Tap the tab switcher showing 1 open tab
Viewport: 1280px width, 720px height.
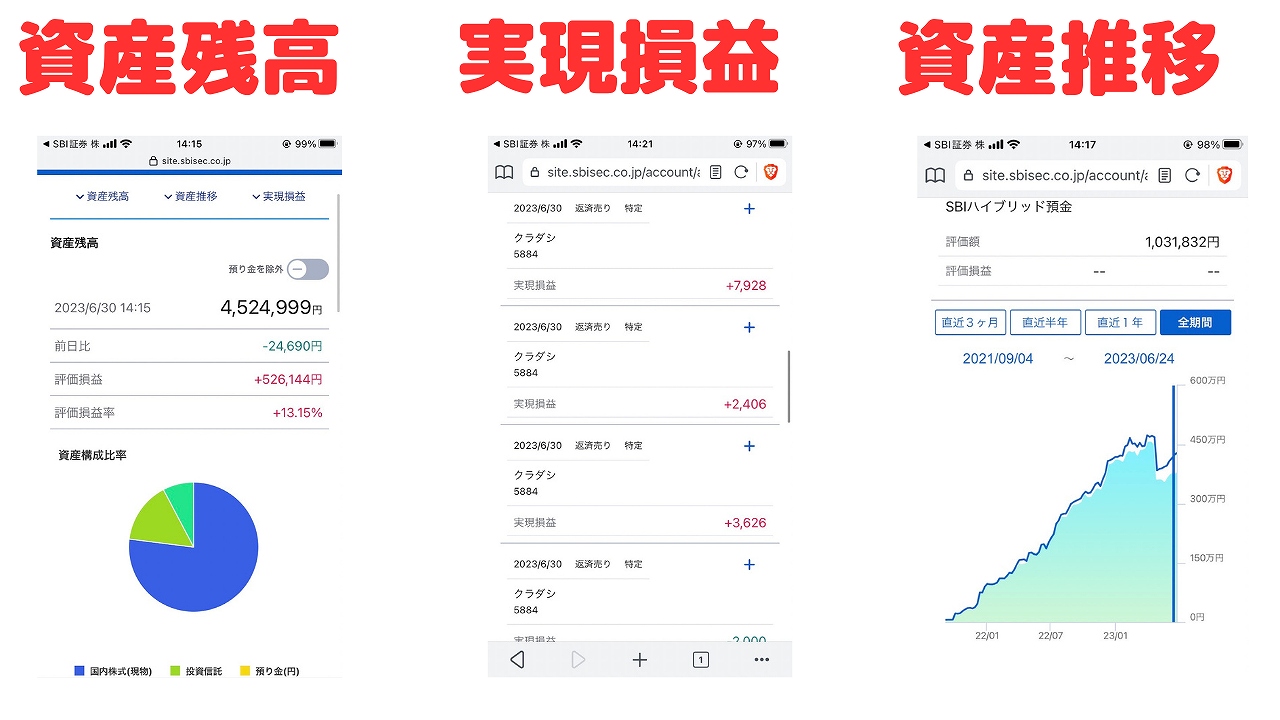click(x=701, y=659)
